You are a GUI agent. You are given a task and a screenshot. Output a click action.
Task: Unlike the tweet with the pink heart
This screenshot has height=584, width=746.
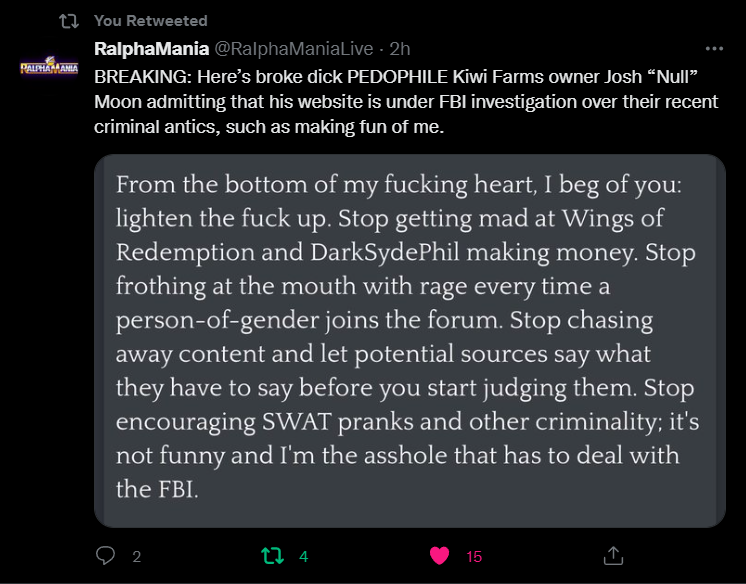pos(438,555)
